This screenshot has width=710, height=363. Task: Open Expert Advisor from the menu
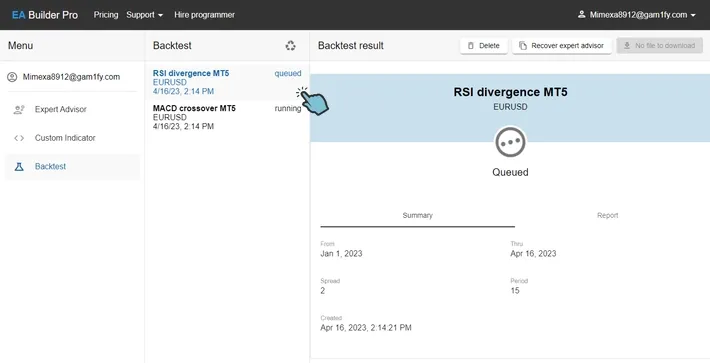[x=72, y=110]
